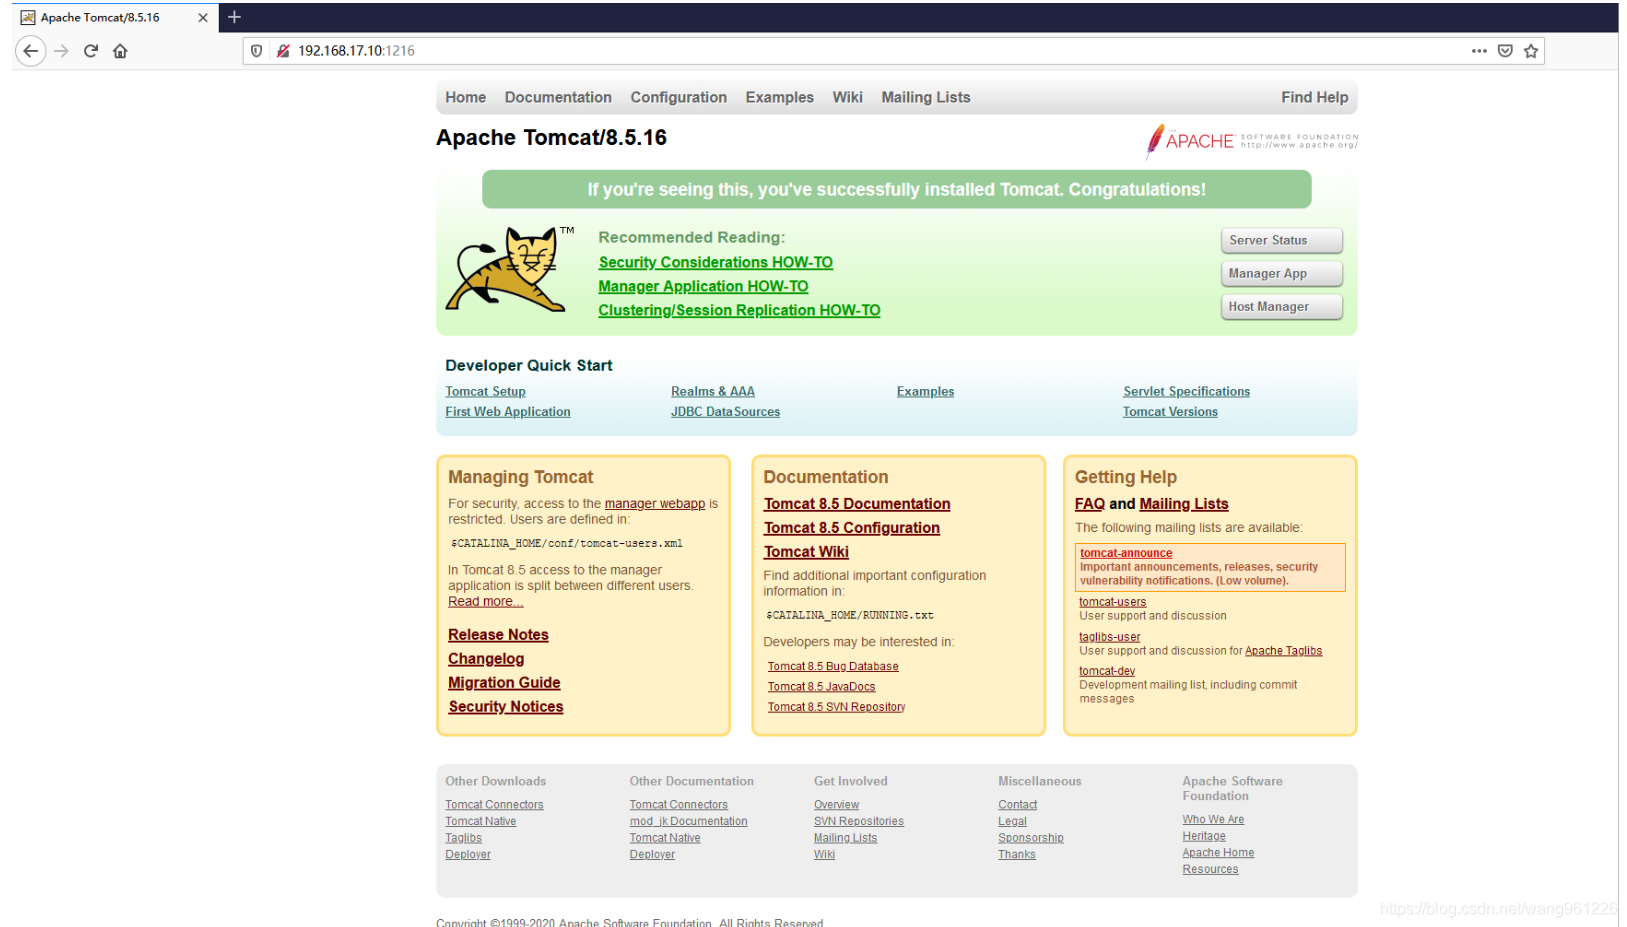
Task: Open Tomcat 8.5 Bug Database link
Action: [833, 666]
